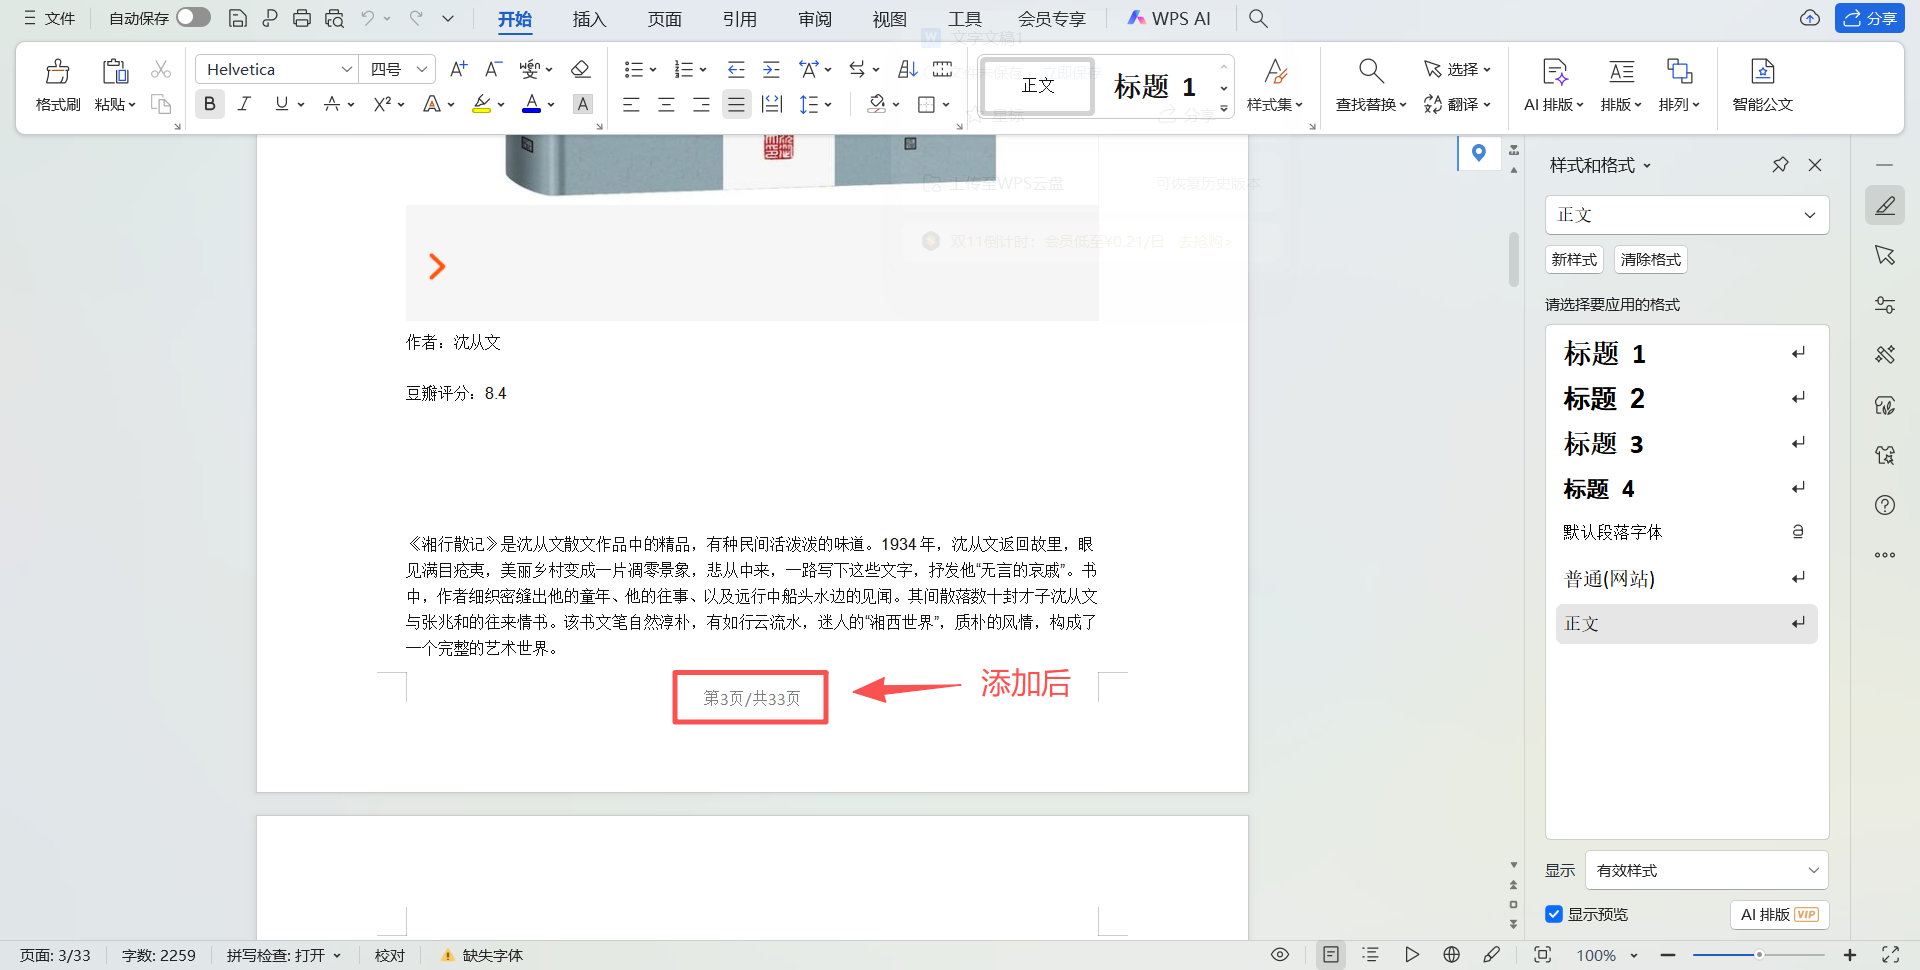Click the WPS AI icon in the ribbon

[x=1169, y=18]
